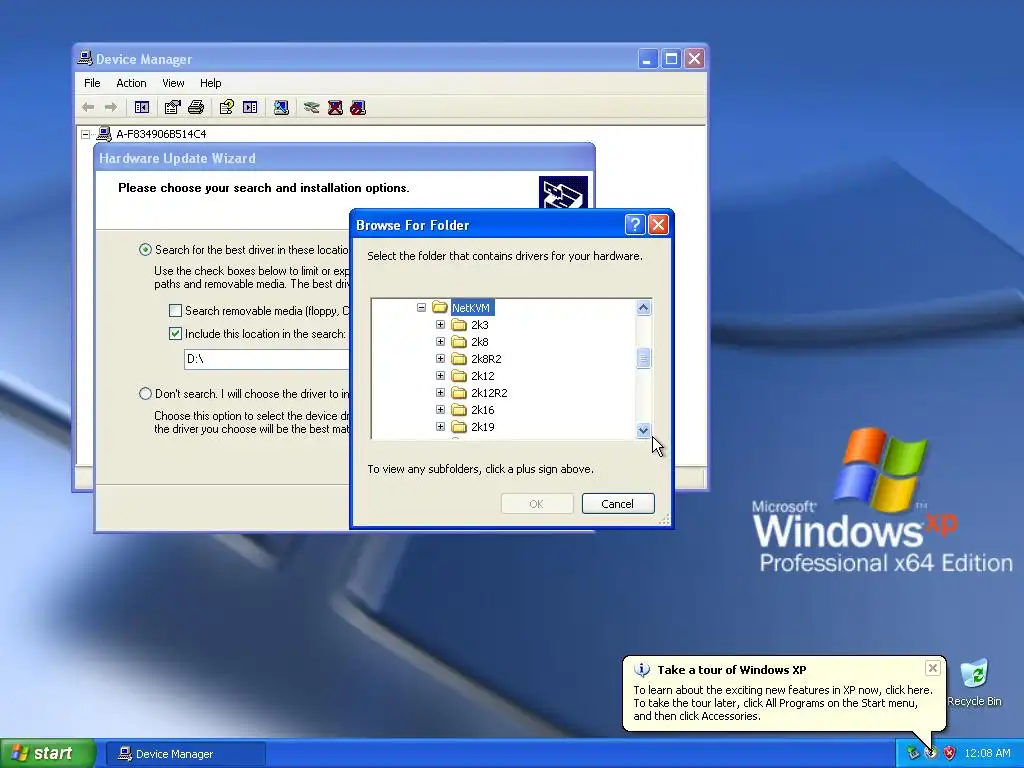Screen dimensions: 1024x768
Task: Click the folder tree scroll down arrow
Action: click(643, 430)
